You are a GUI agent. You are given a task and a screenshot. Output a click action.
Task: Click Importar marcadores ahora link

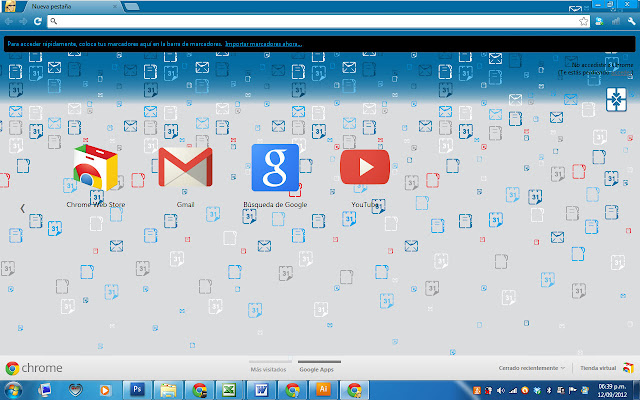tap(264, 44)
